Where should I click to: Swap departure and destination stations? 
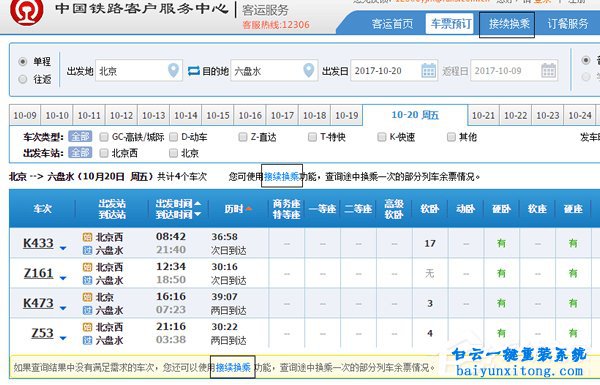coord(194,71)
